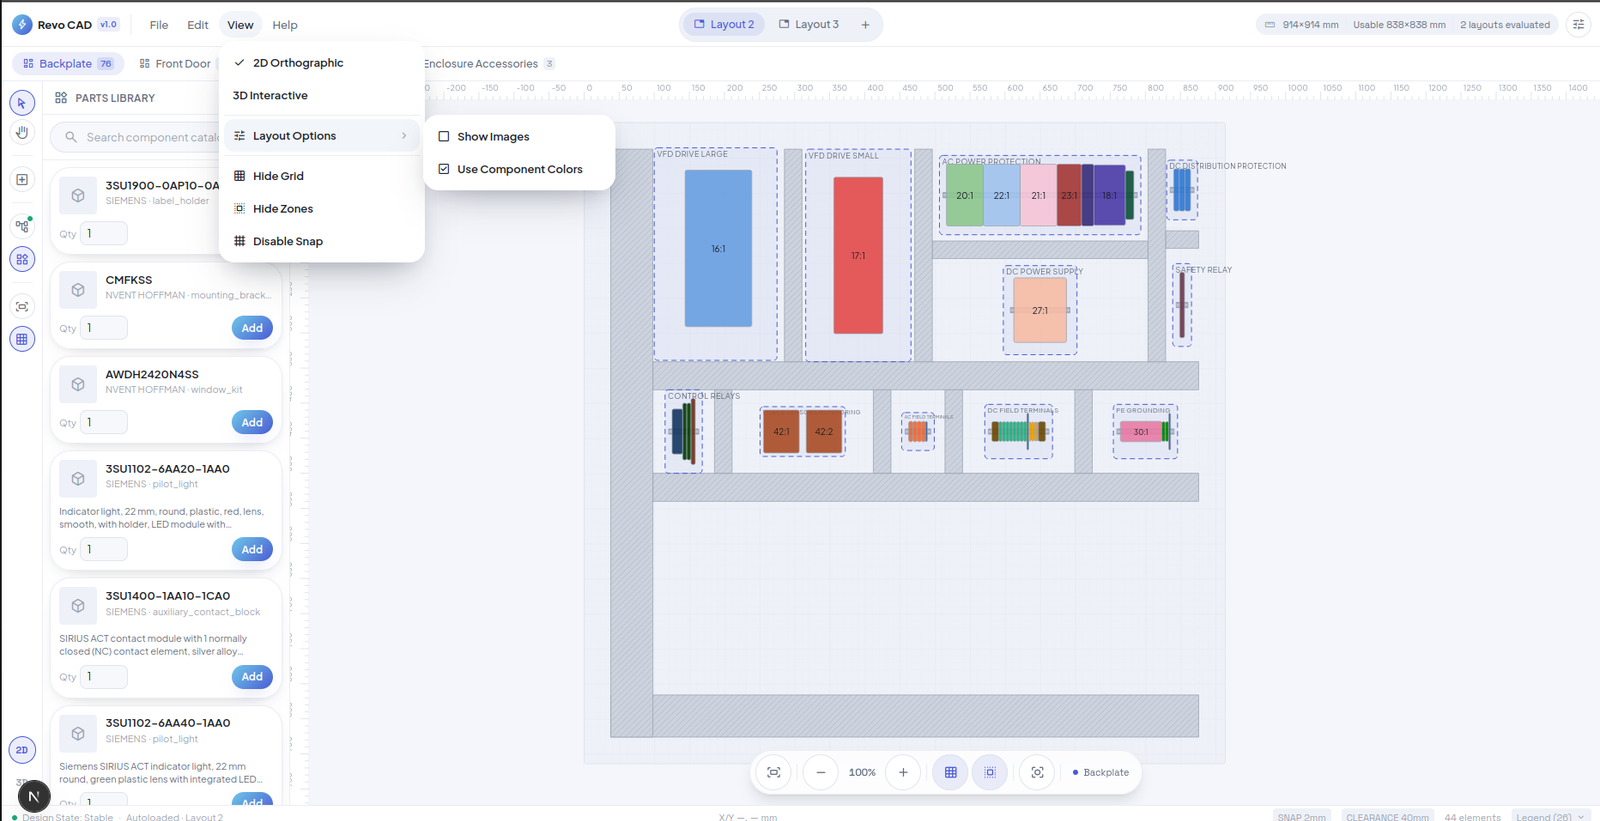Click the add-component plus square icon
Image resolution: width=1600 pixels, height=821 pixels.
(22, 180)
